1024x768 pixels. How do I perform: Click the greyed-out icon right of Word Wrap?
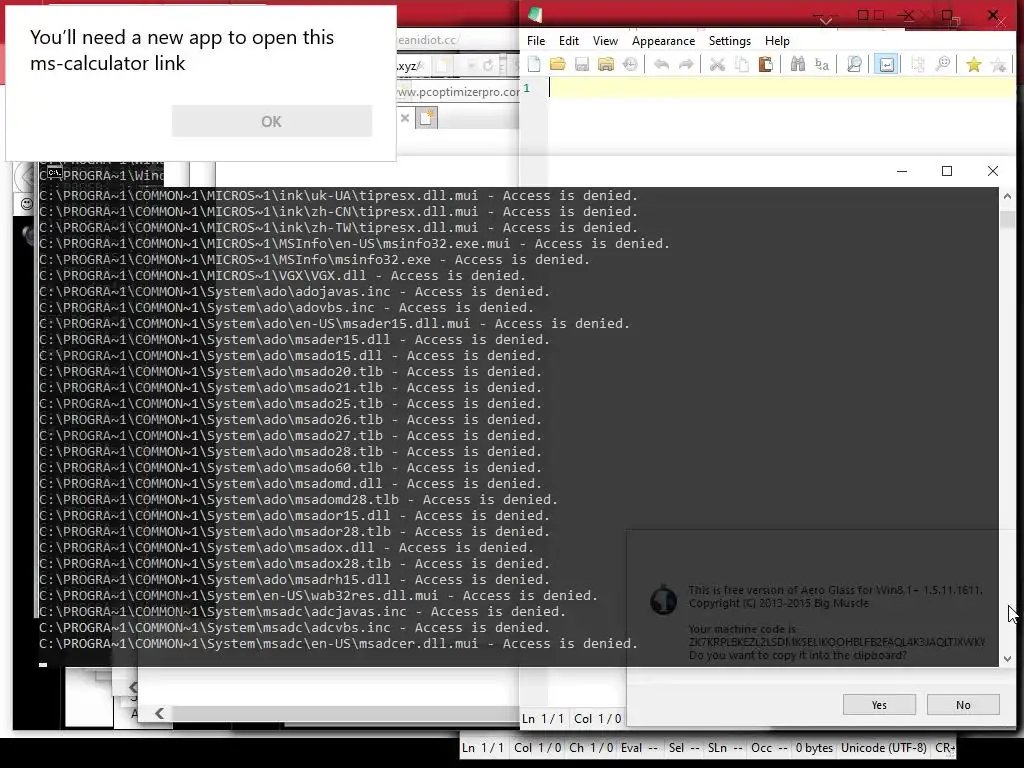918,64
